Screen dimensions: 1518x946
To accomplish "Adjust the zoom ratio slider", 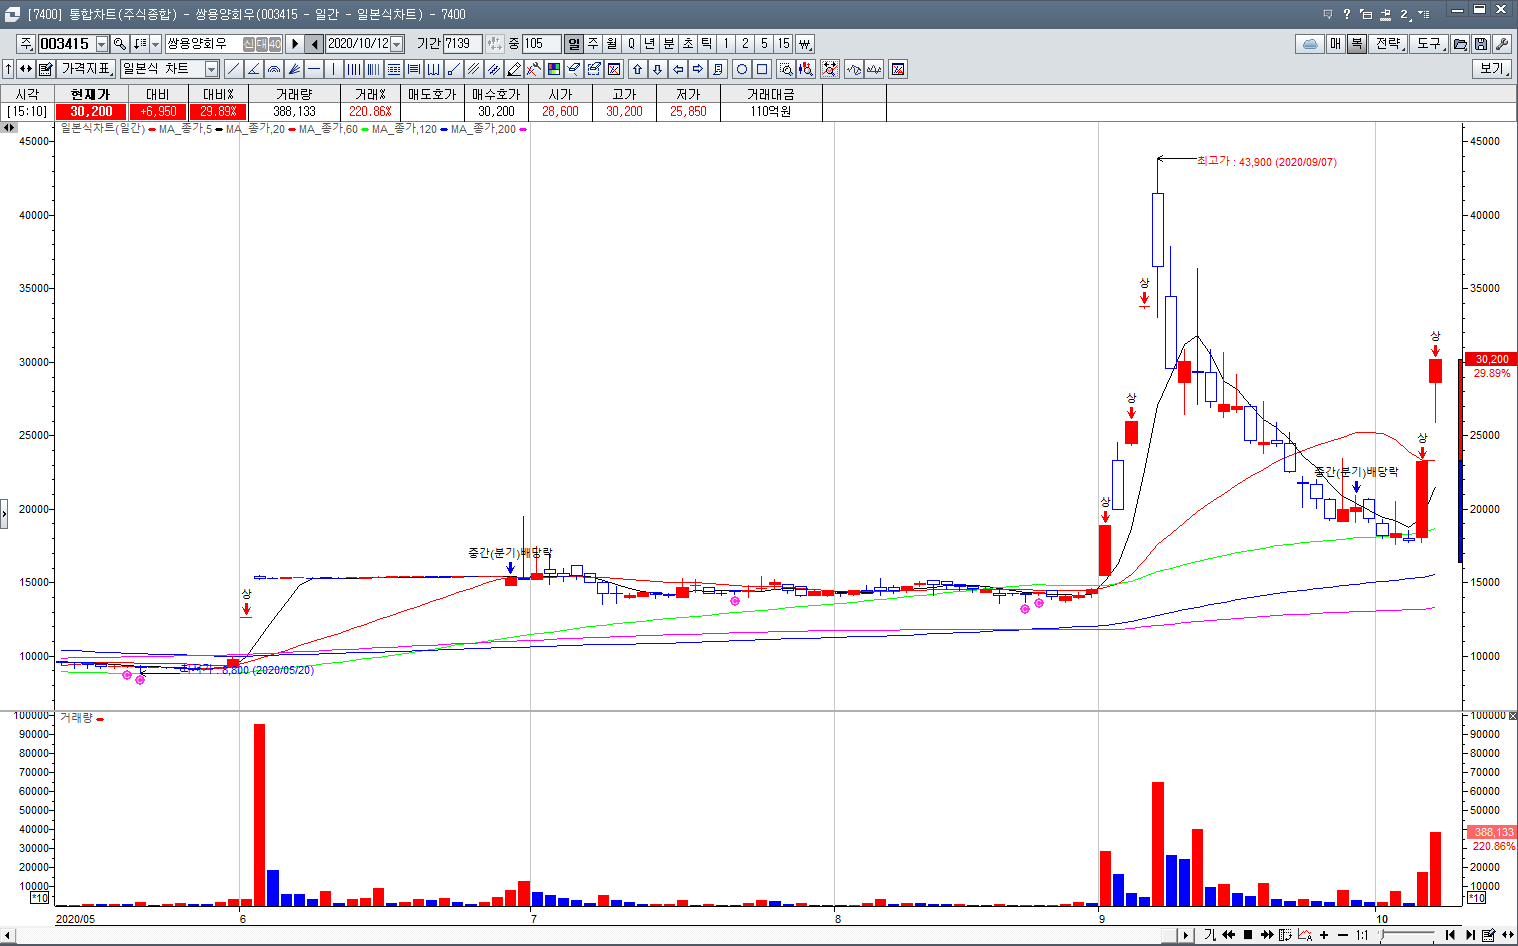I will coord(1407,935).
